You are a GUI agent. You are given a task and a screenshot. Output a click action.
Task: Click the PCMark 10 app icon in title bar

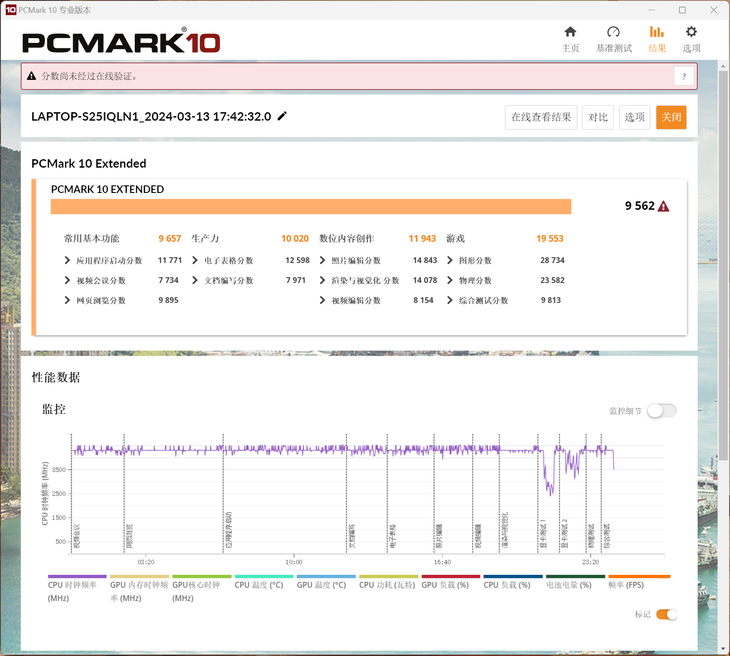click(x=10, y=10)
